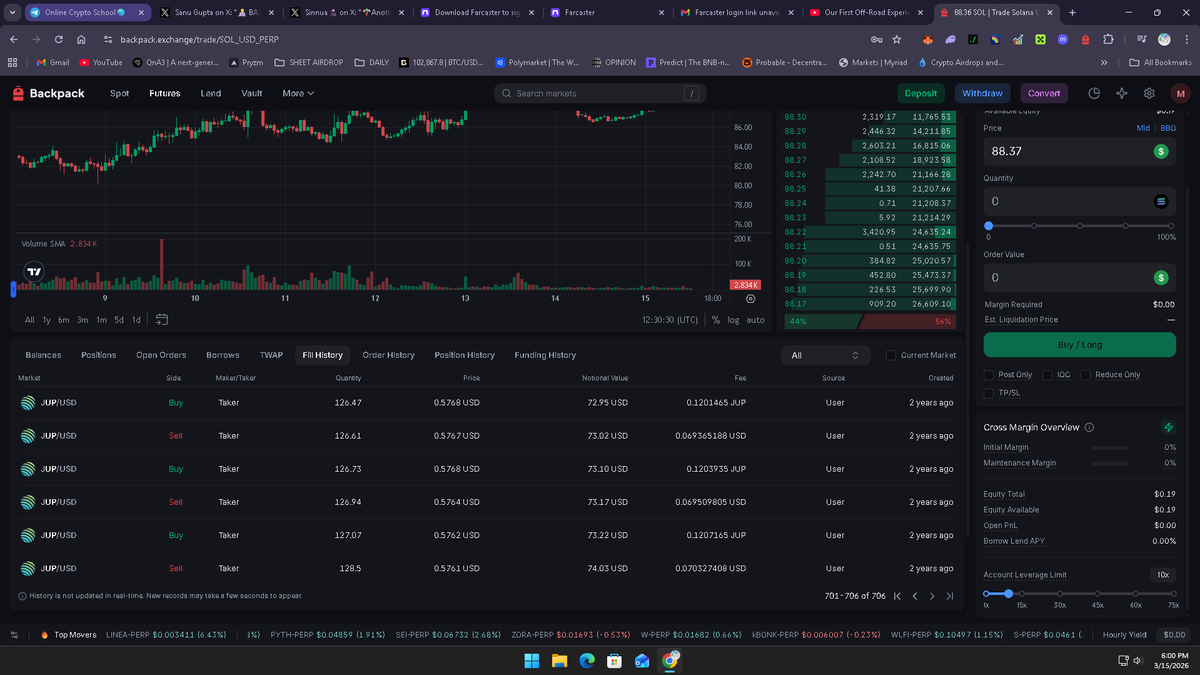
Task: Open the Vault page
Action: tap(252, 93)
